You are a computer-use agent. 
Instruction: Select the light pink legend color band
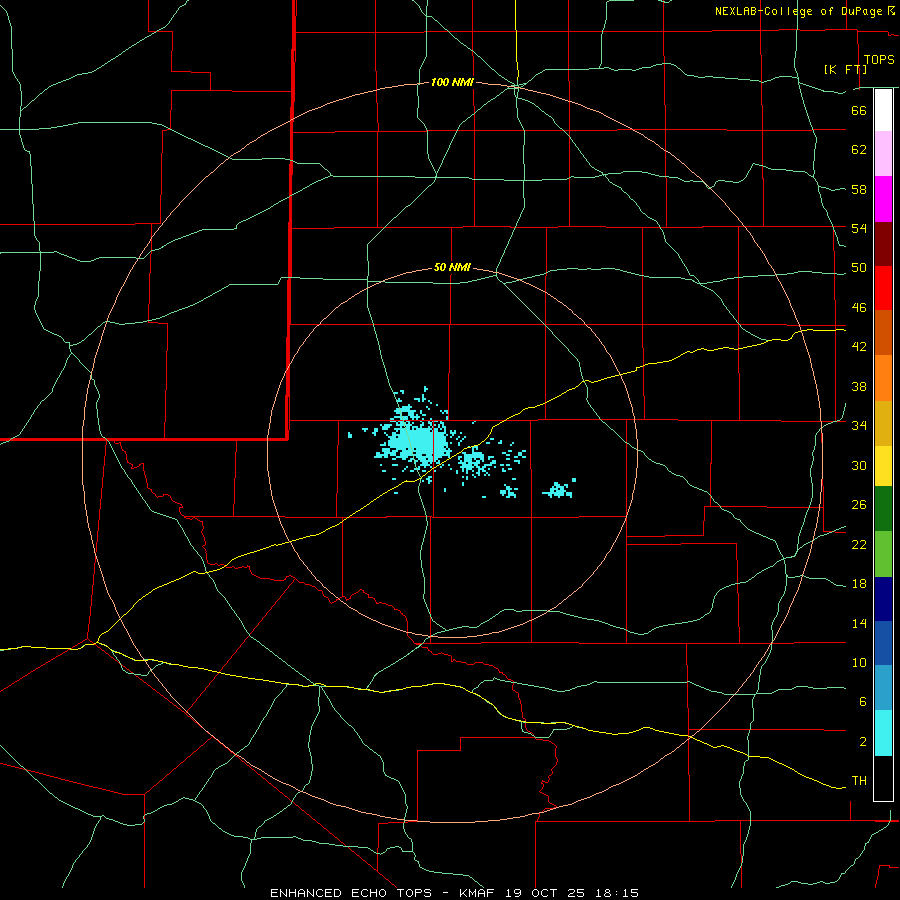883,153
